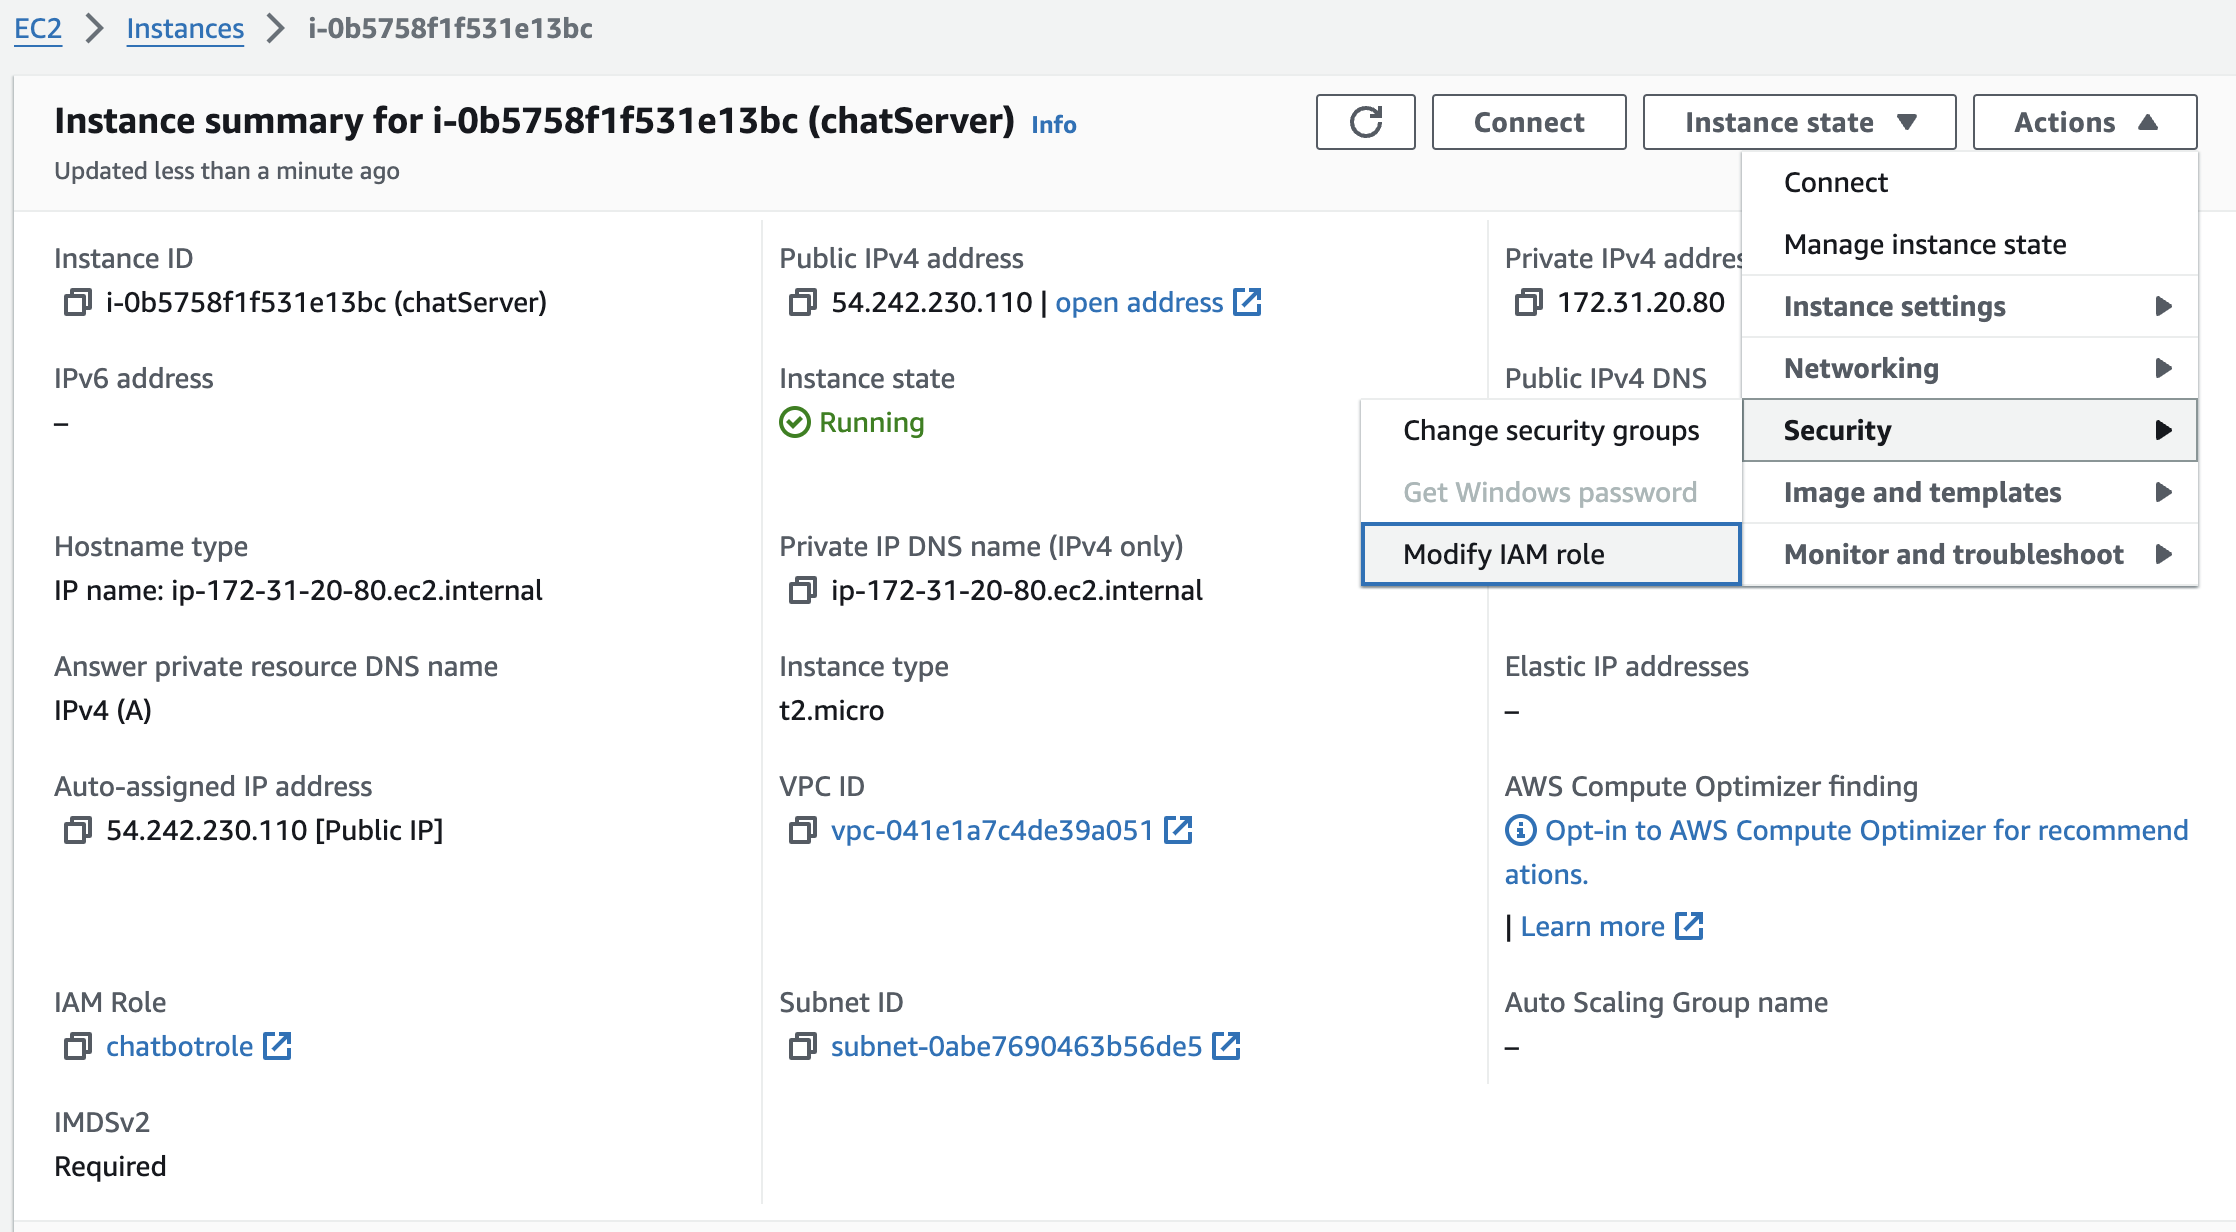Expand the Security submenu
The width and height of the screenshot is (2236, 1232).
[1970, 430]
